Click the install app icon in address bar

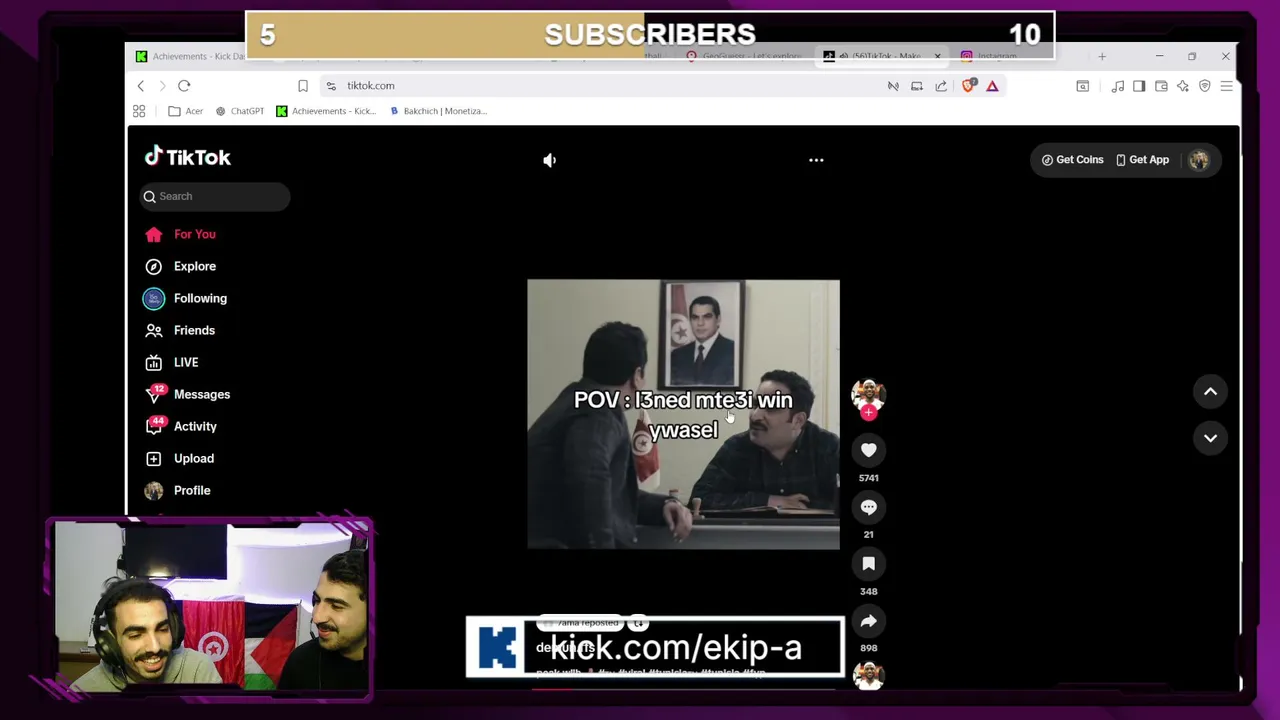(917, 86)
